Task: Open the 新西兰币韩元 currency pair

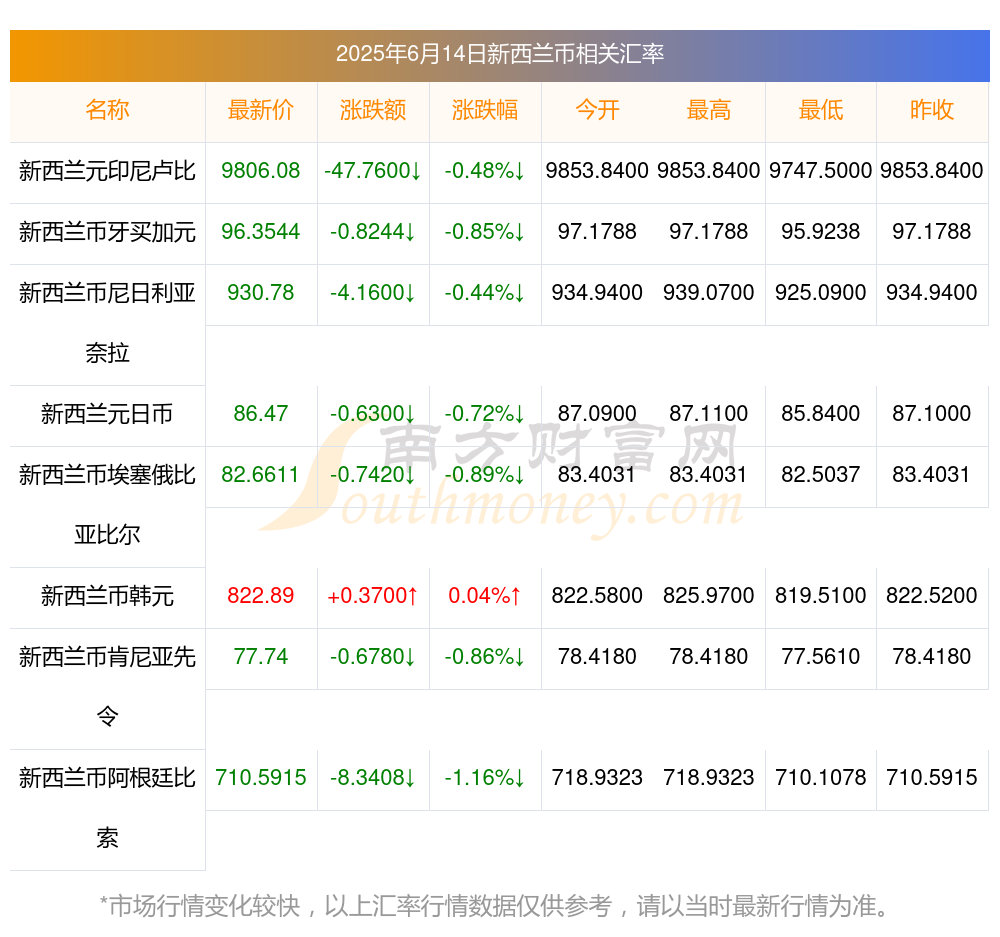Action: 107,596
